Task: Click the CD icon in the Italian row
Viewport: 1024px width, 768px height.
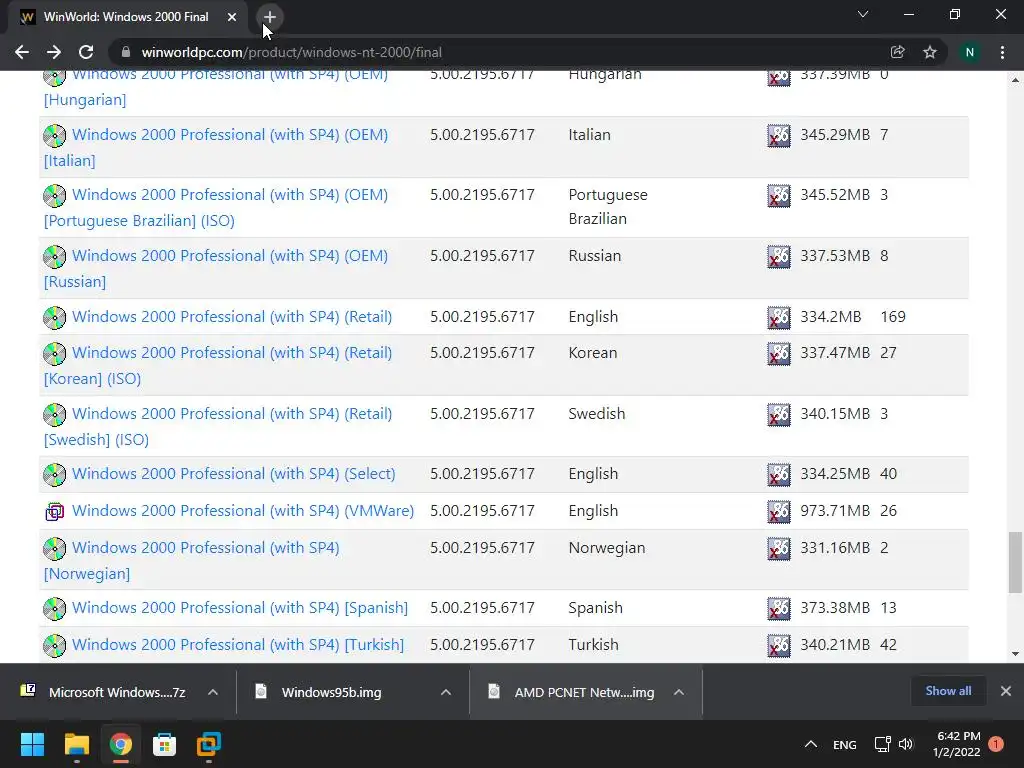Action: click(x=55, y=136)
